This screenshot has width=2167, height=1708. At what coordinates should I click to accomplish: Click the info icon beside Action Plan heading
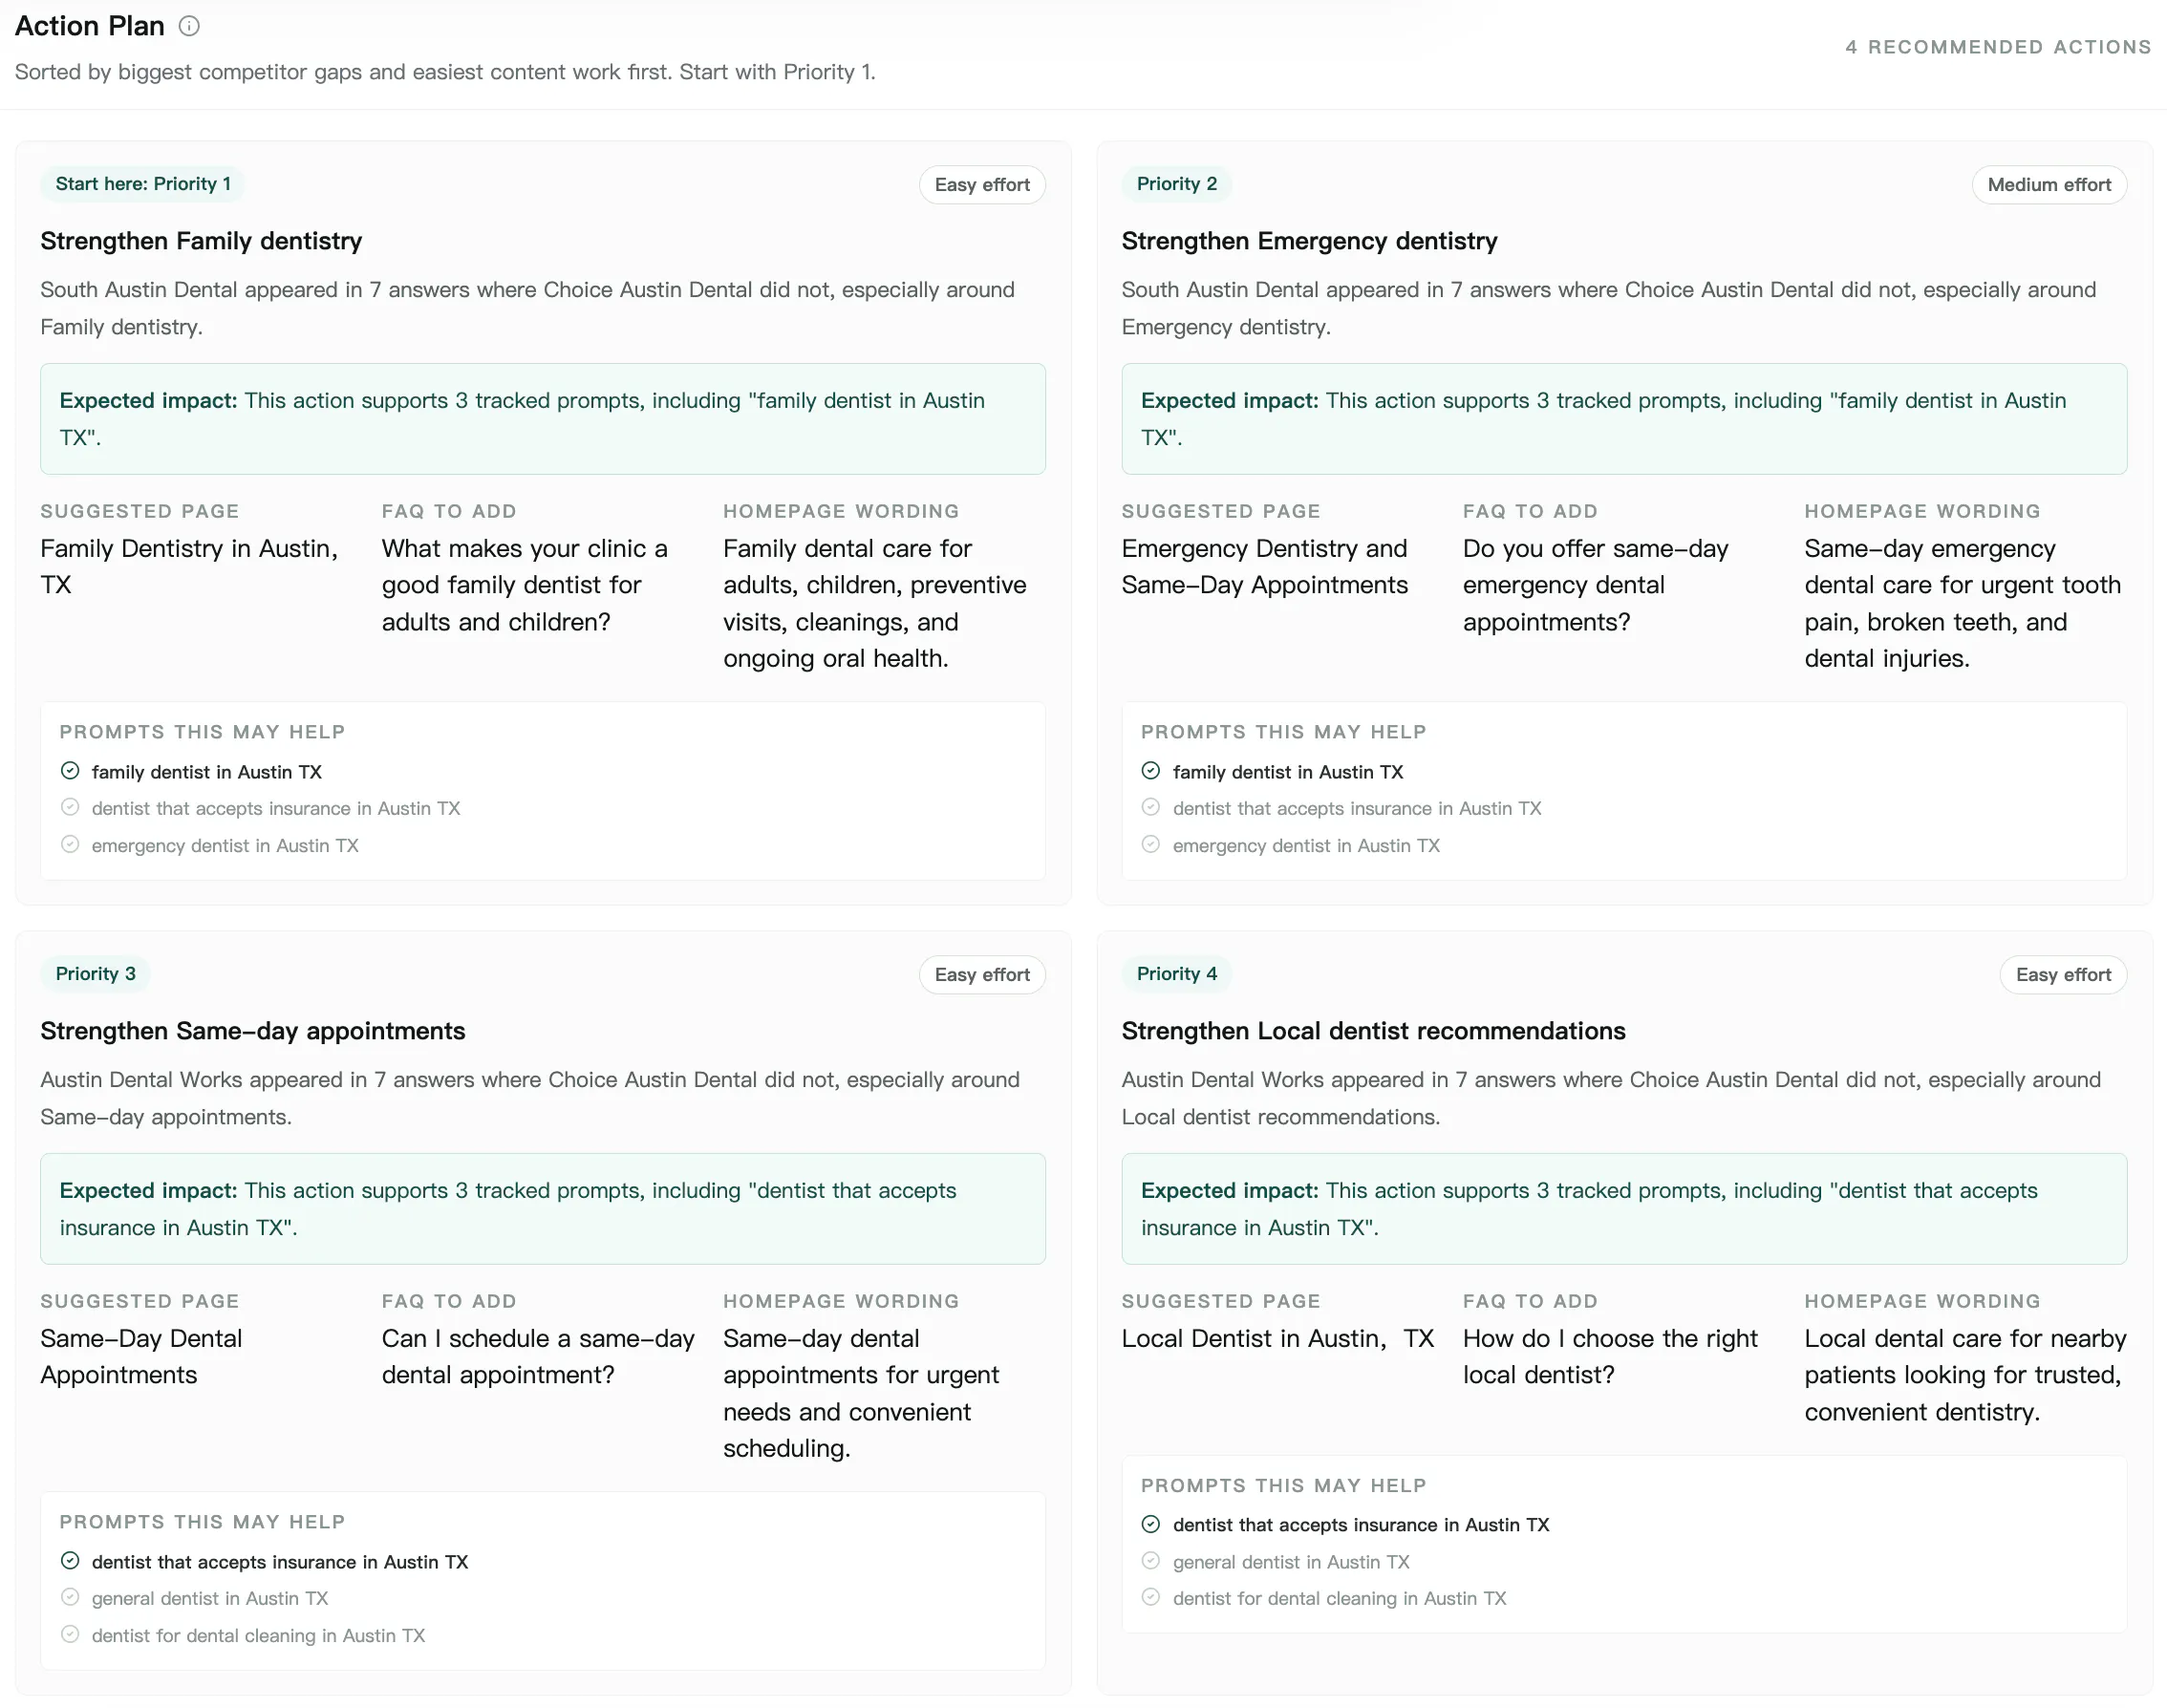[x=189, y=27]
